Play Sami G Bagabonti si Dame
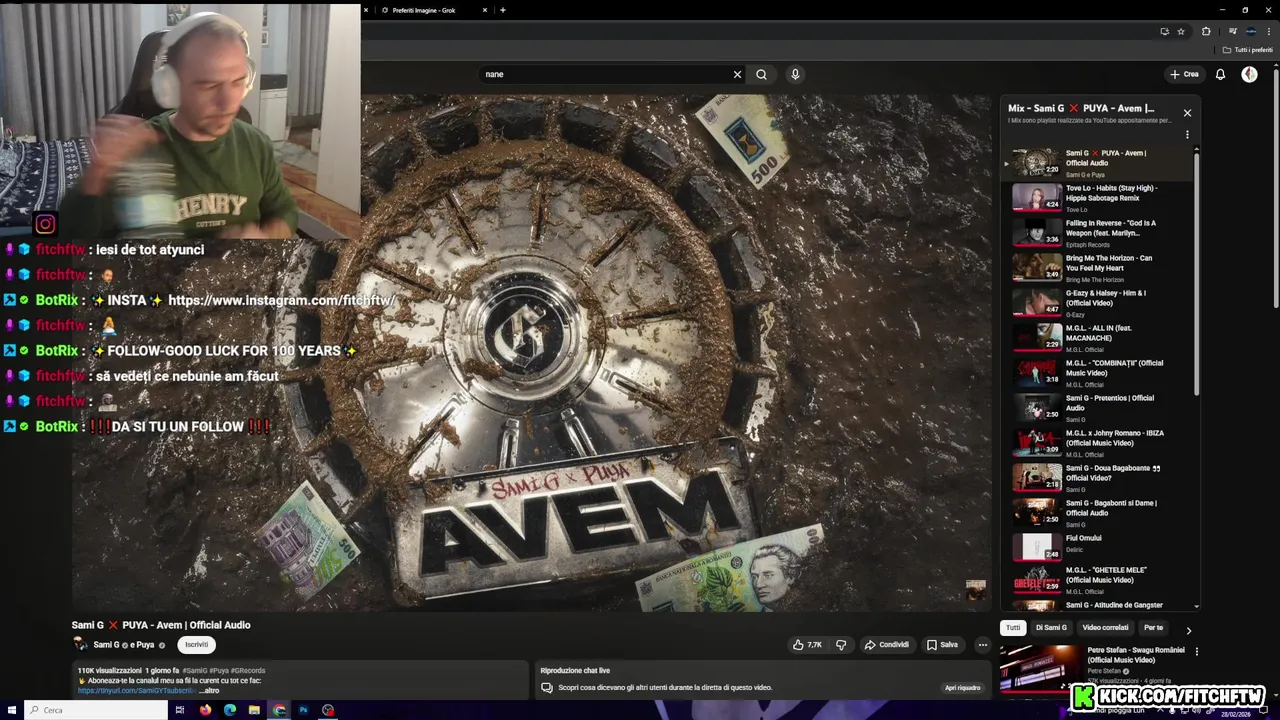 [x=1099, y=513]
